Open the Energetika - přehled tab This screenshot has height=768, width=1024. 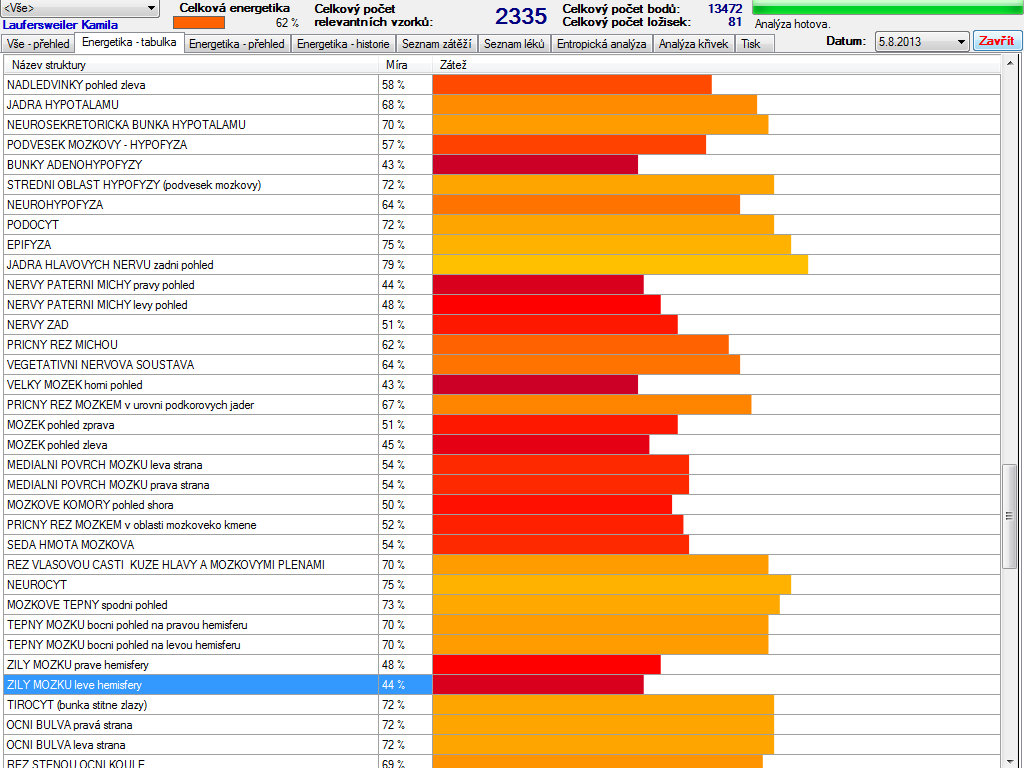click(237, 44)
